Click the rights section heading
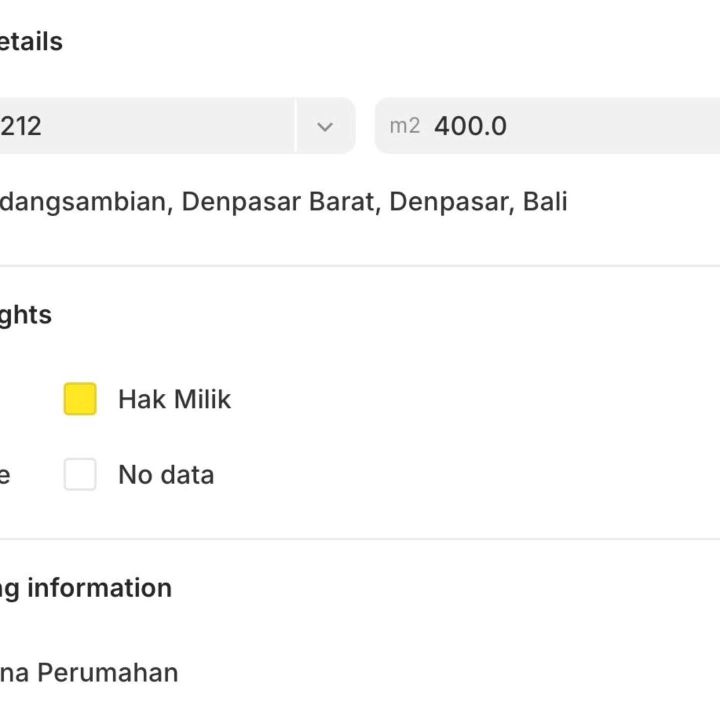720x720 pixels. pyautogui.click(x=26, y=315)
